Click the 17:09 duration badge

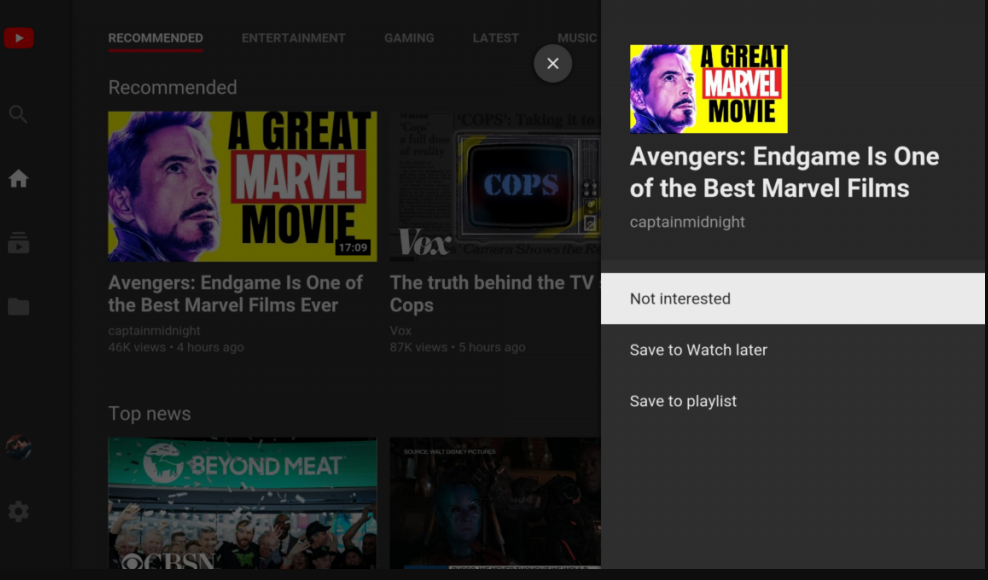point(353,248)
